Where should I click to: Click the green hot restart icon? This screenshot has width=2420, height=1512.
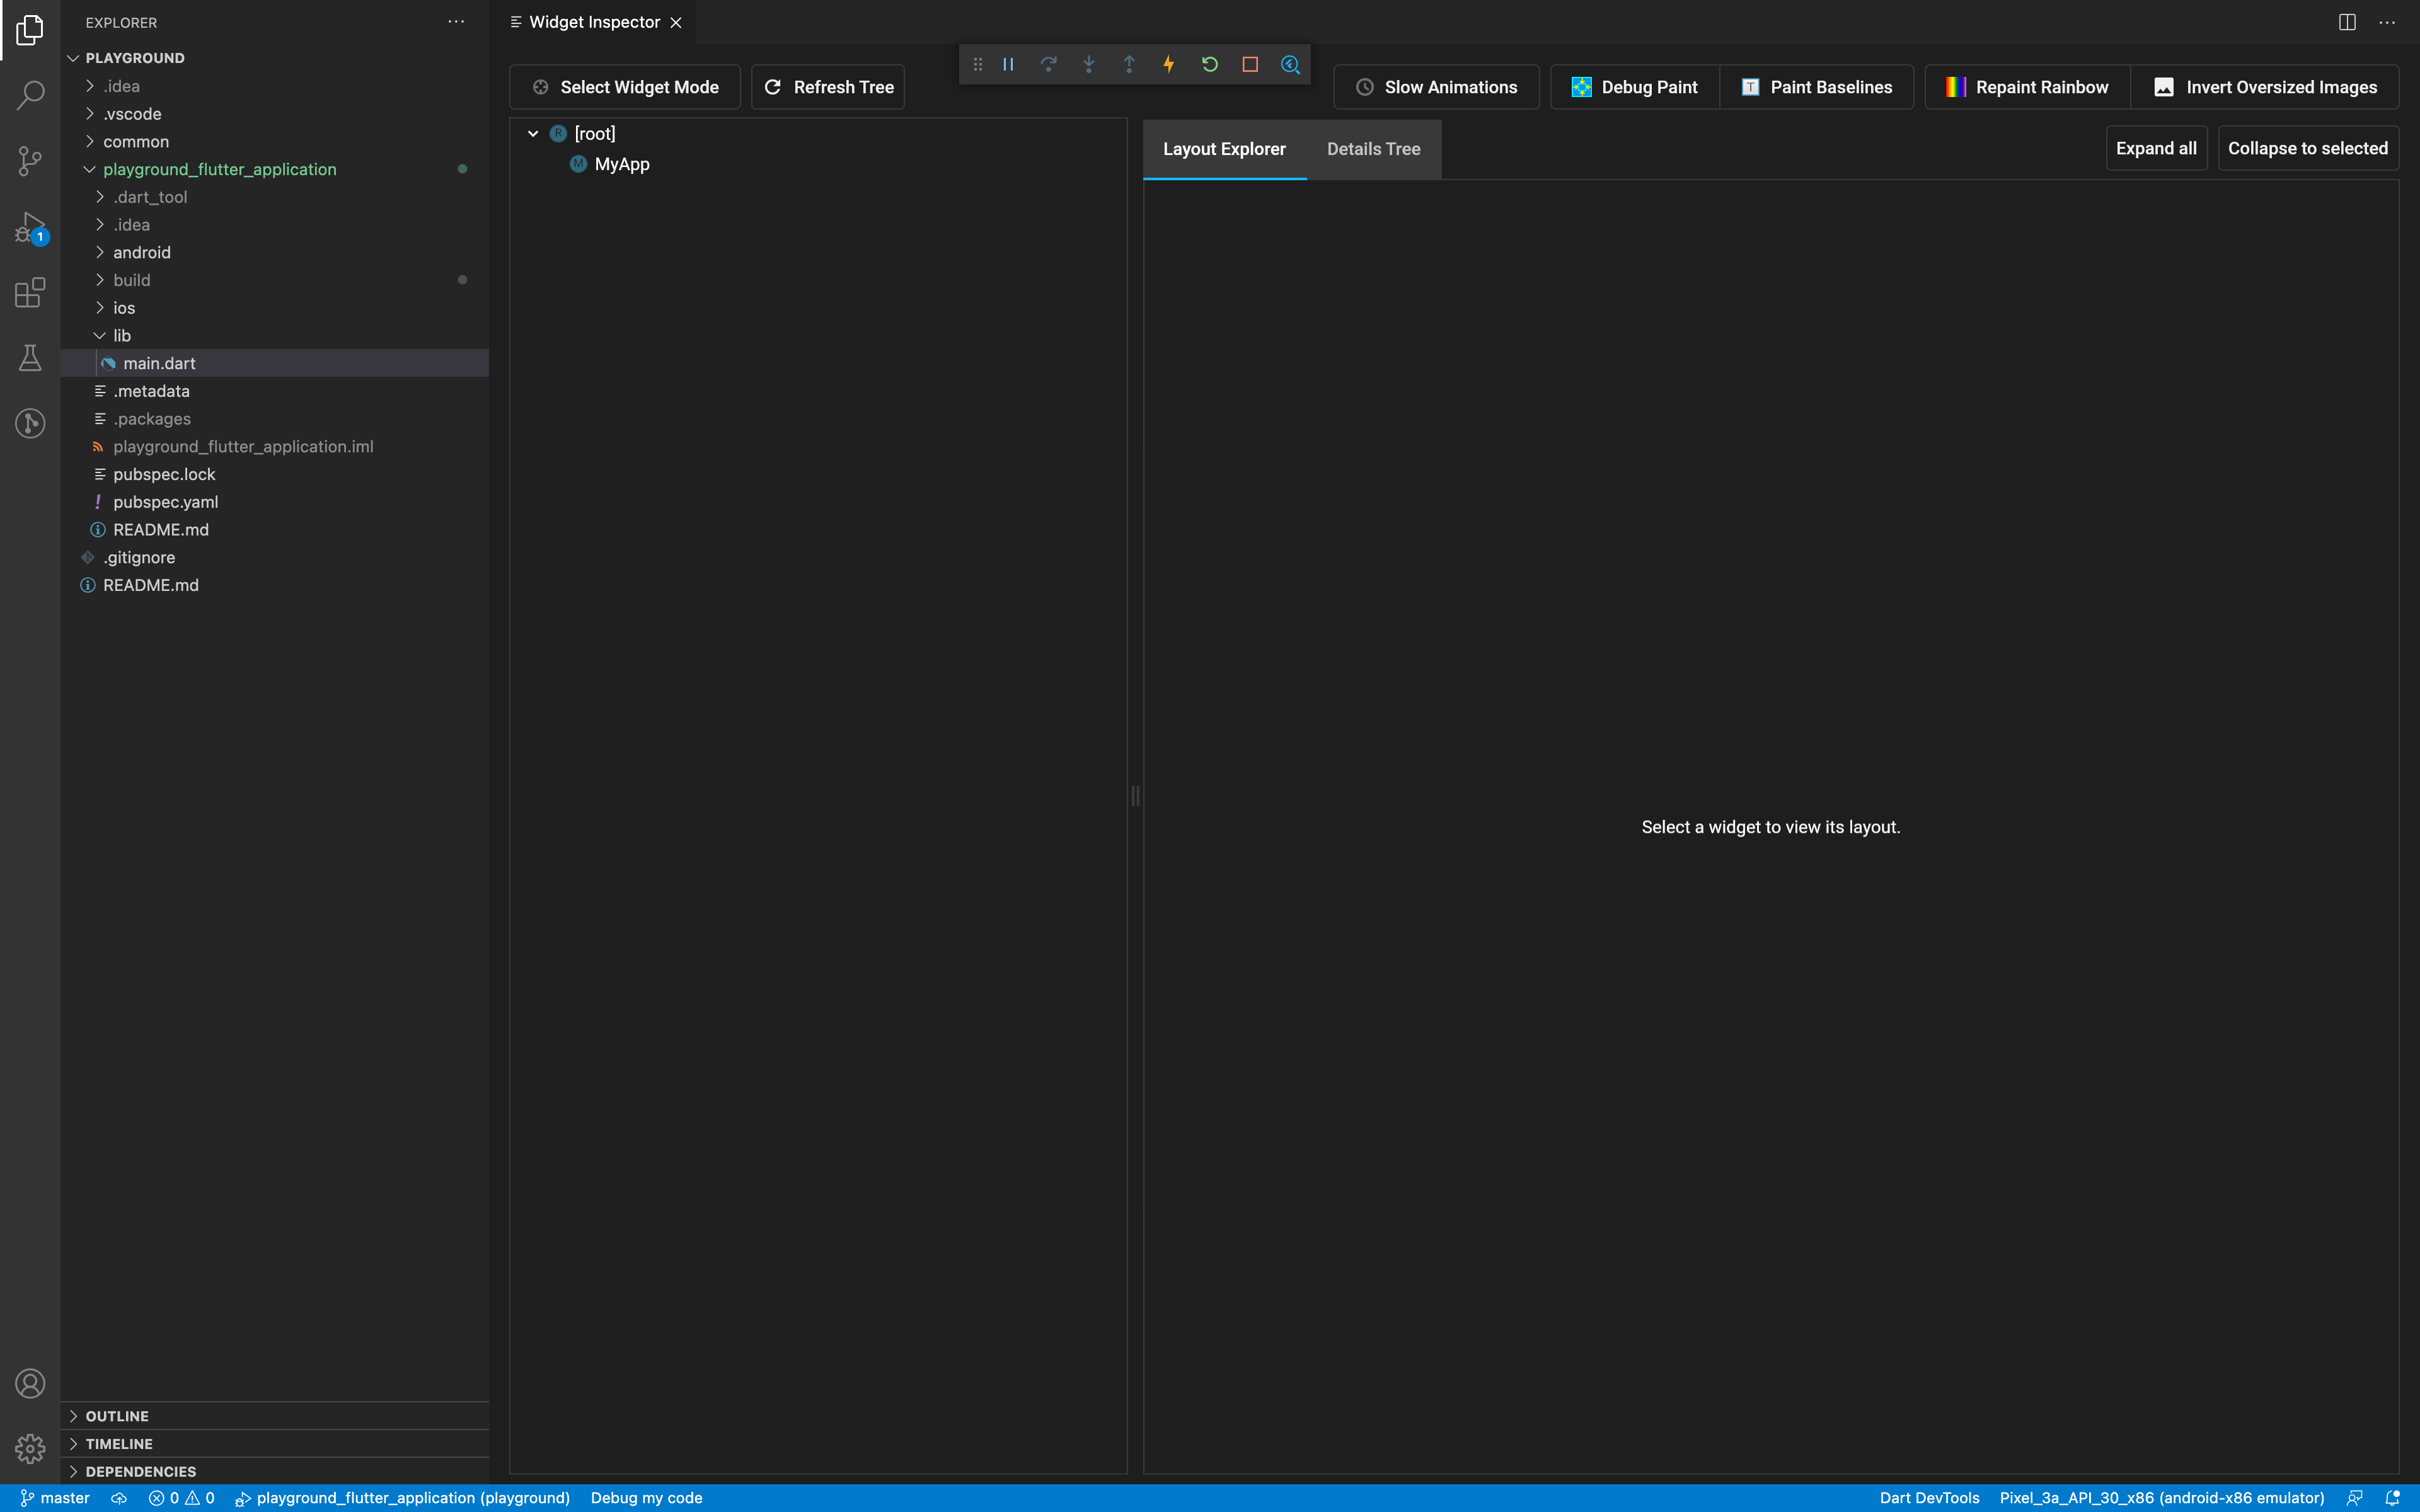click(1209, 65)
